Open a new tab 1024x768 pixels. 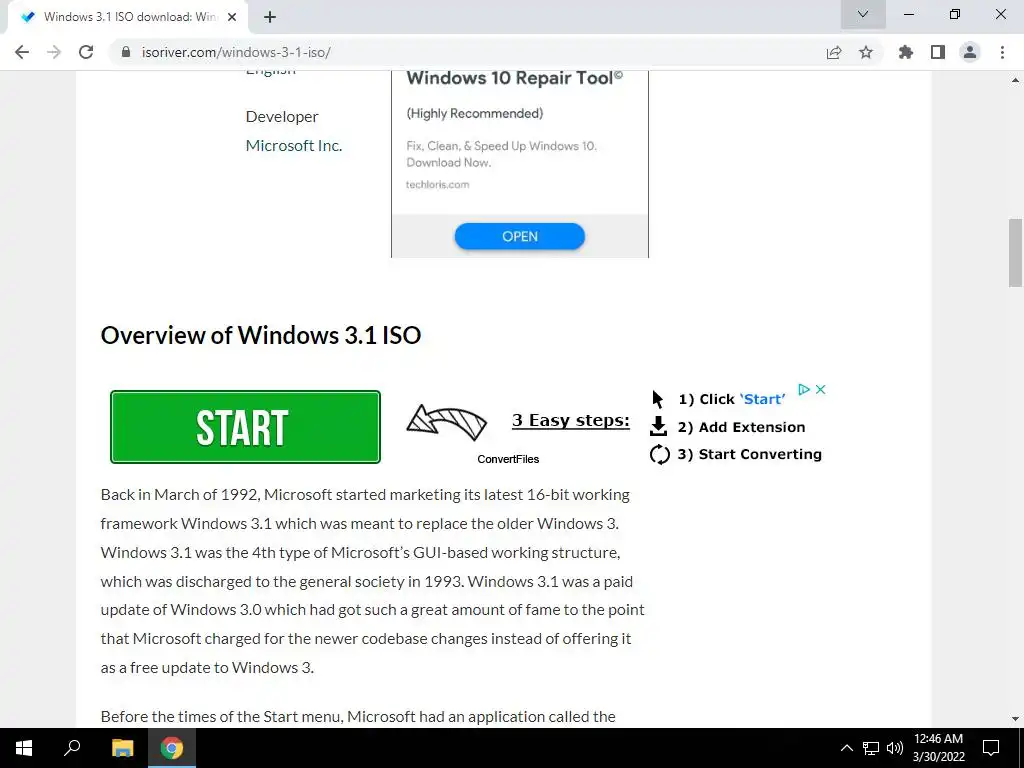coord(270,17)
